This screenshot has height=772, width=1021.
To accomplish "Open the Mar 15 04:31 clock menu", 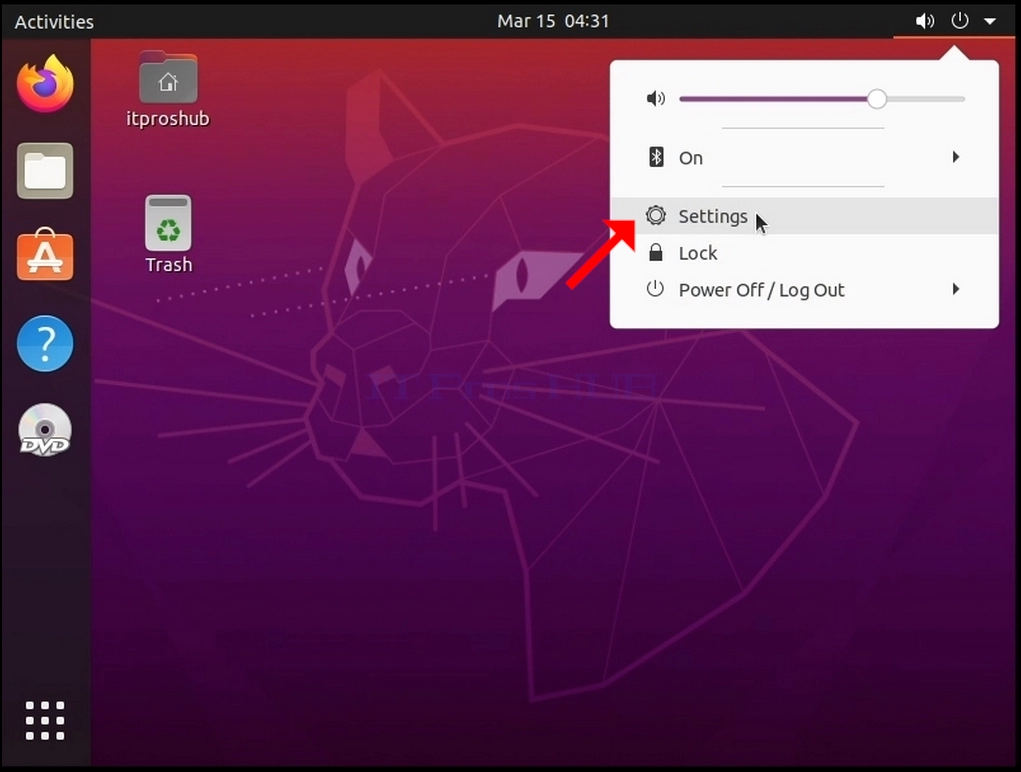I will [x=553, y=21].
